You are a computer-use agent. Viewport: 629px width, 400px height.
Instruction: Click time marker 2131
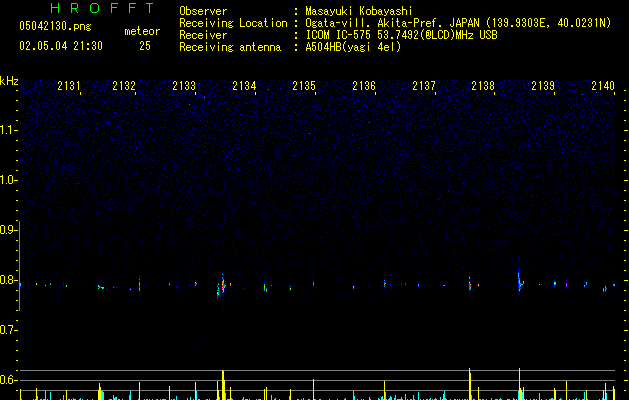tap(69, 85)
